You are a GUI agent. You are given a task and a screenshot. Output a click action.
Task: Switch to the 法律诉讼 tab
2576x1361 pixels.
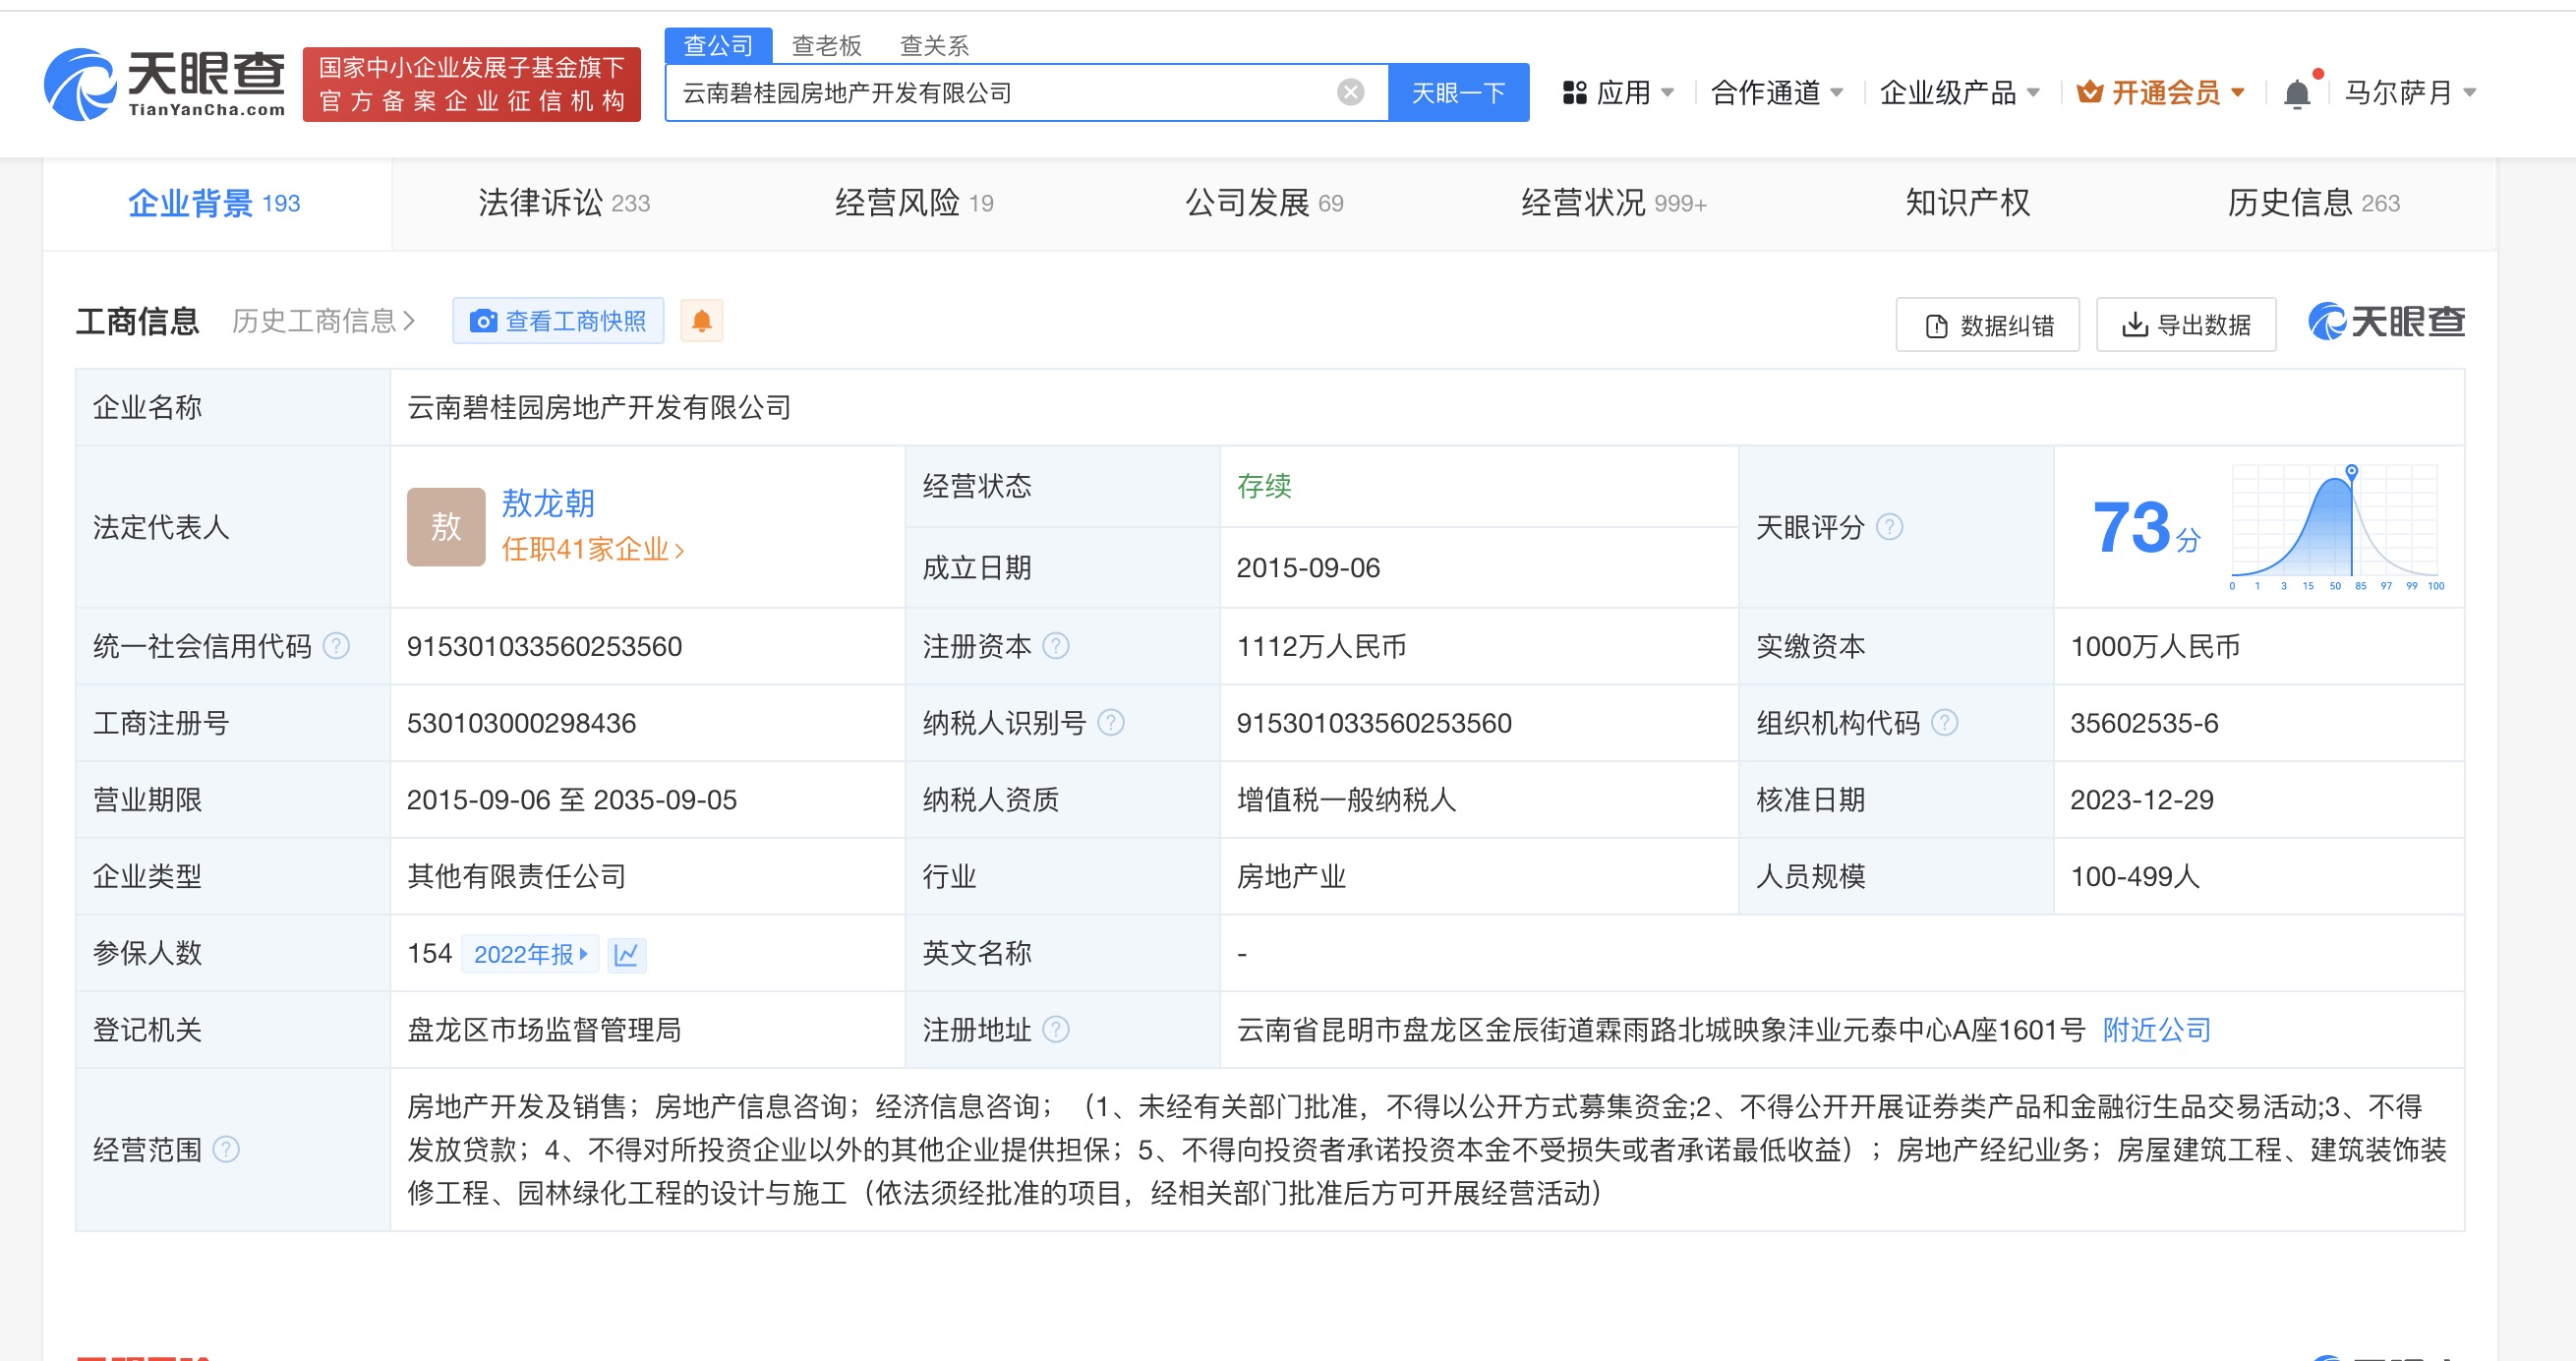pos(564,204)
